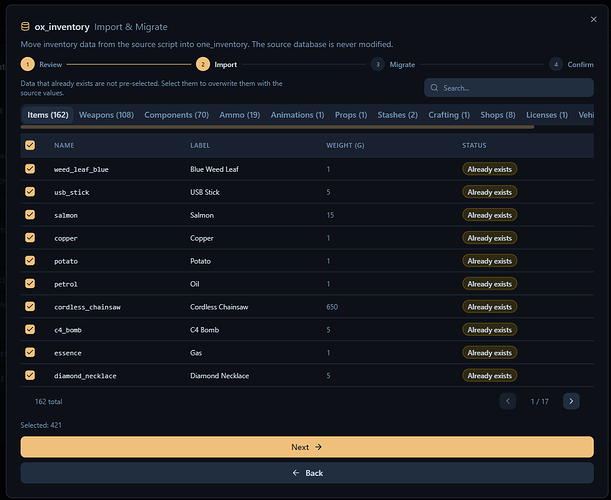Click the Oil label cell
Image resolution: width=611 pixels, height=500 pixels.
point(195,284)
